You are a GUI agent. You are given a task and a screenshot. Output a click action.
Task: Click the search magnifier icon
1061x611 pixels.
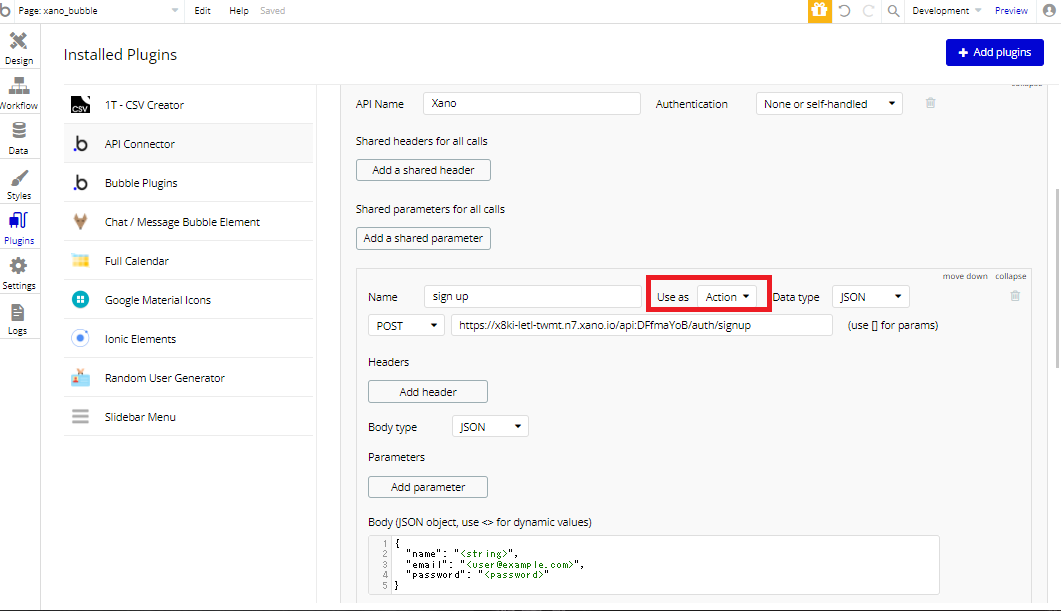pyautogui.click(x=893, y=11)
